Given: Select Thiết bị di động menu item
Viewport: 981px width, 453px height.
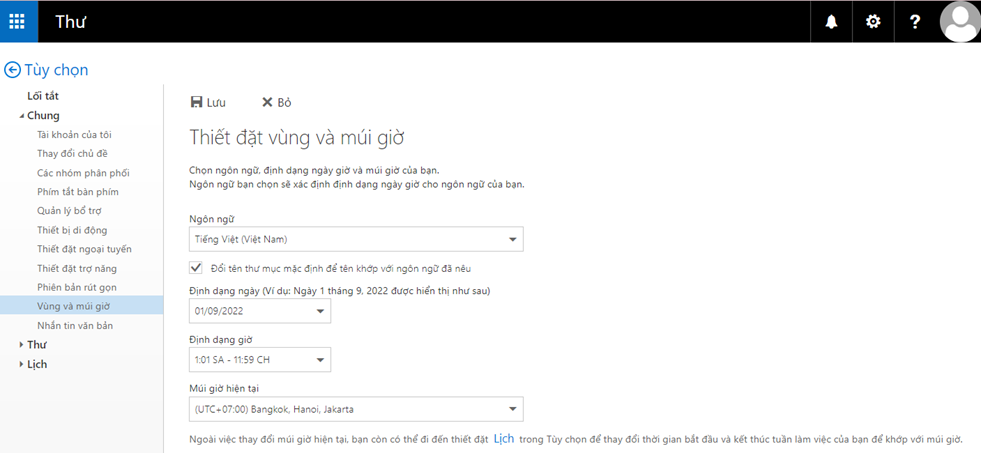Looking at the screenshot, I should click(72, 230).
